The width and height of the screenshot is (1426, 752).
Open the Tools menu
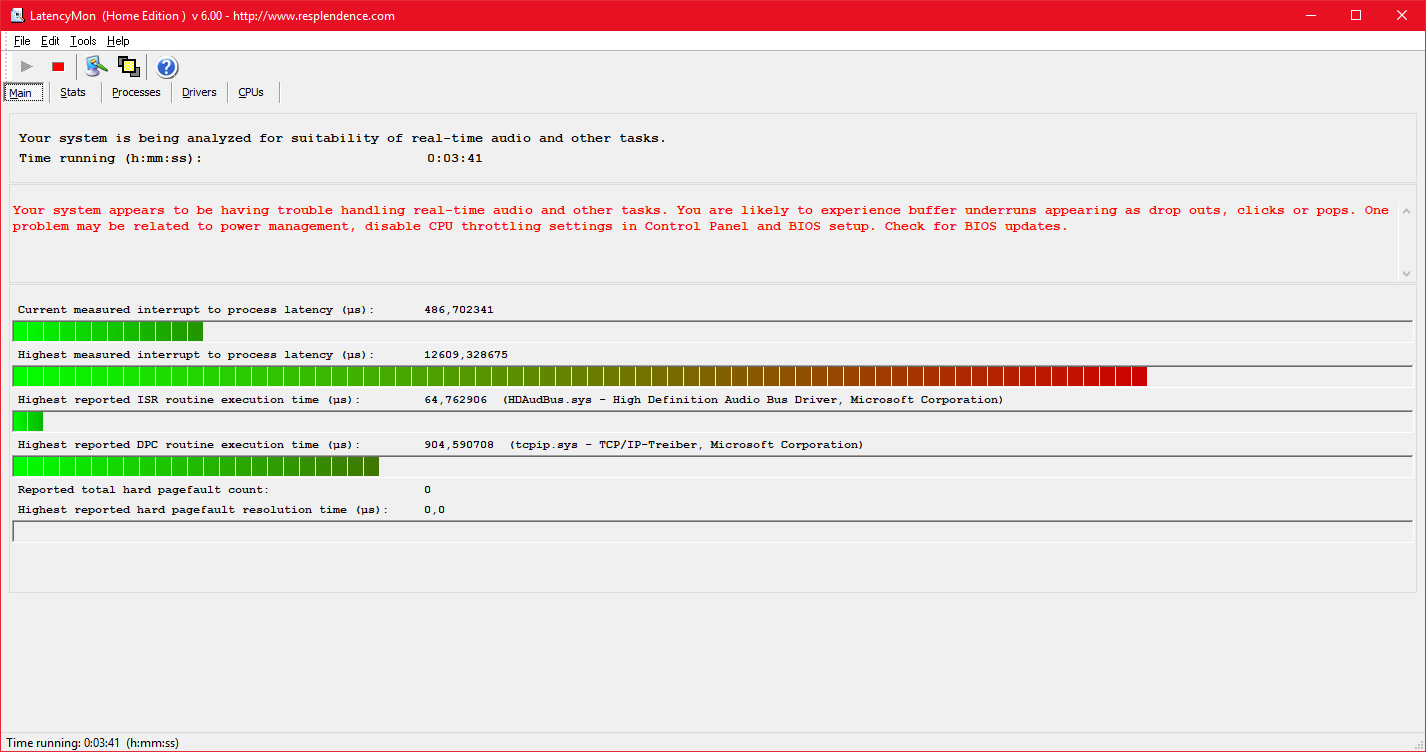[83, 41]
